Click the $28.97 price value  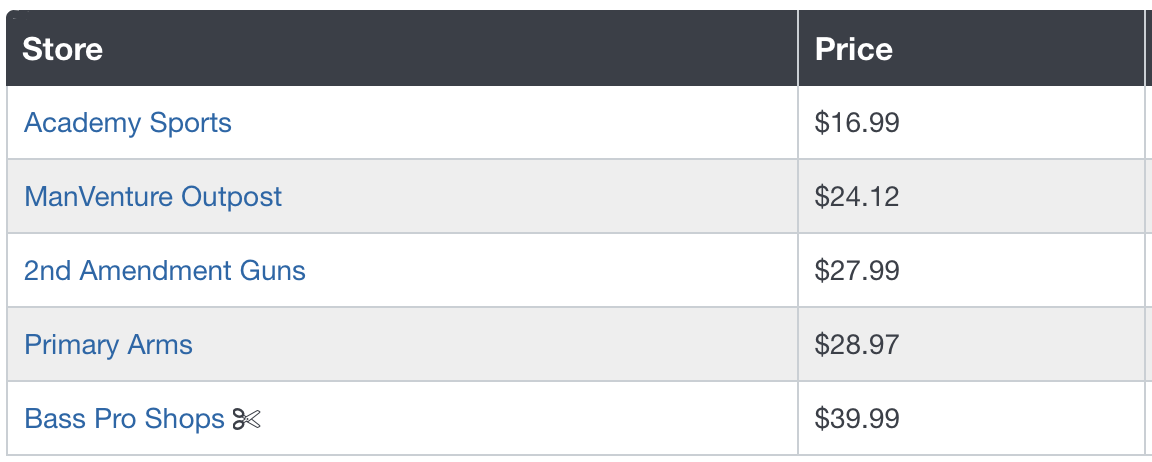[x=857, y=344]
